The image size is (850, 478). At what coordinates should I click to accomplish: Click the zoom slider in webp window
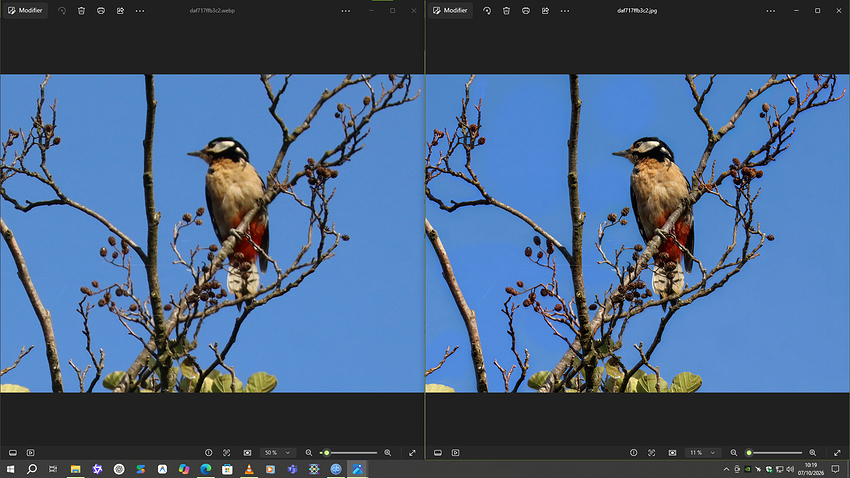349,453
